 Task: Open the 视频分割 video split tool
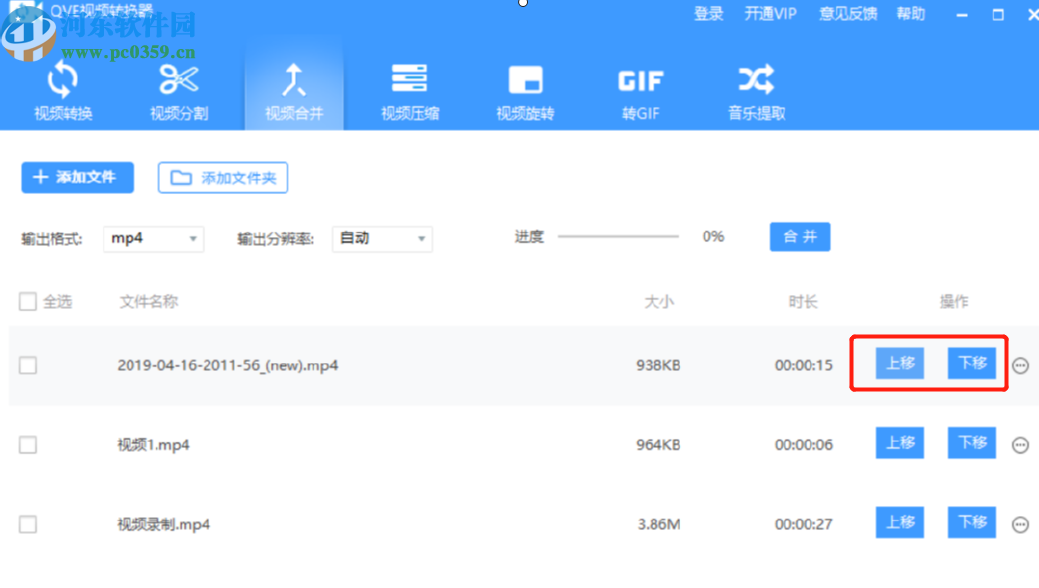(177, 90)
